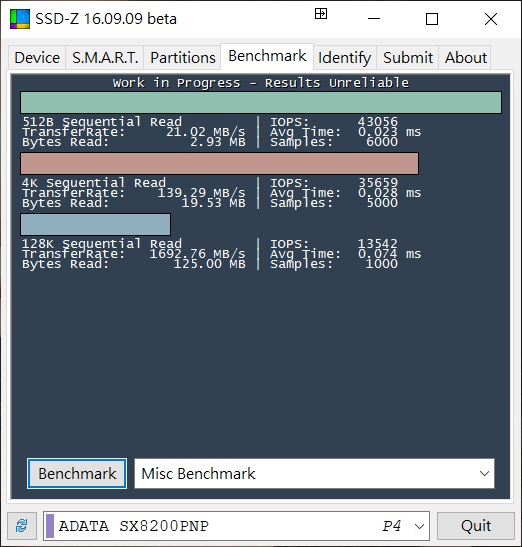
Task: Click the snap layout icon in title bar
Action: tap(321, 14)
